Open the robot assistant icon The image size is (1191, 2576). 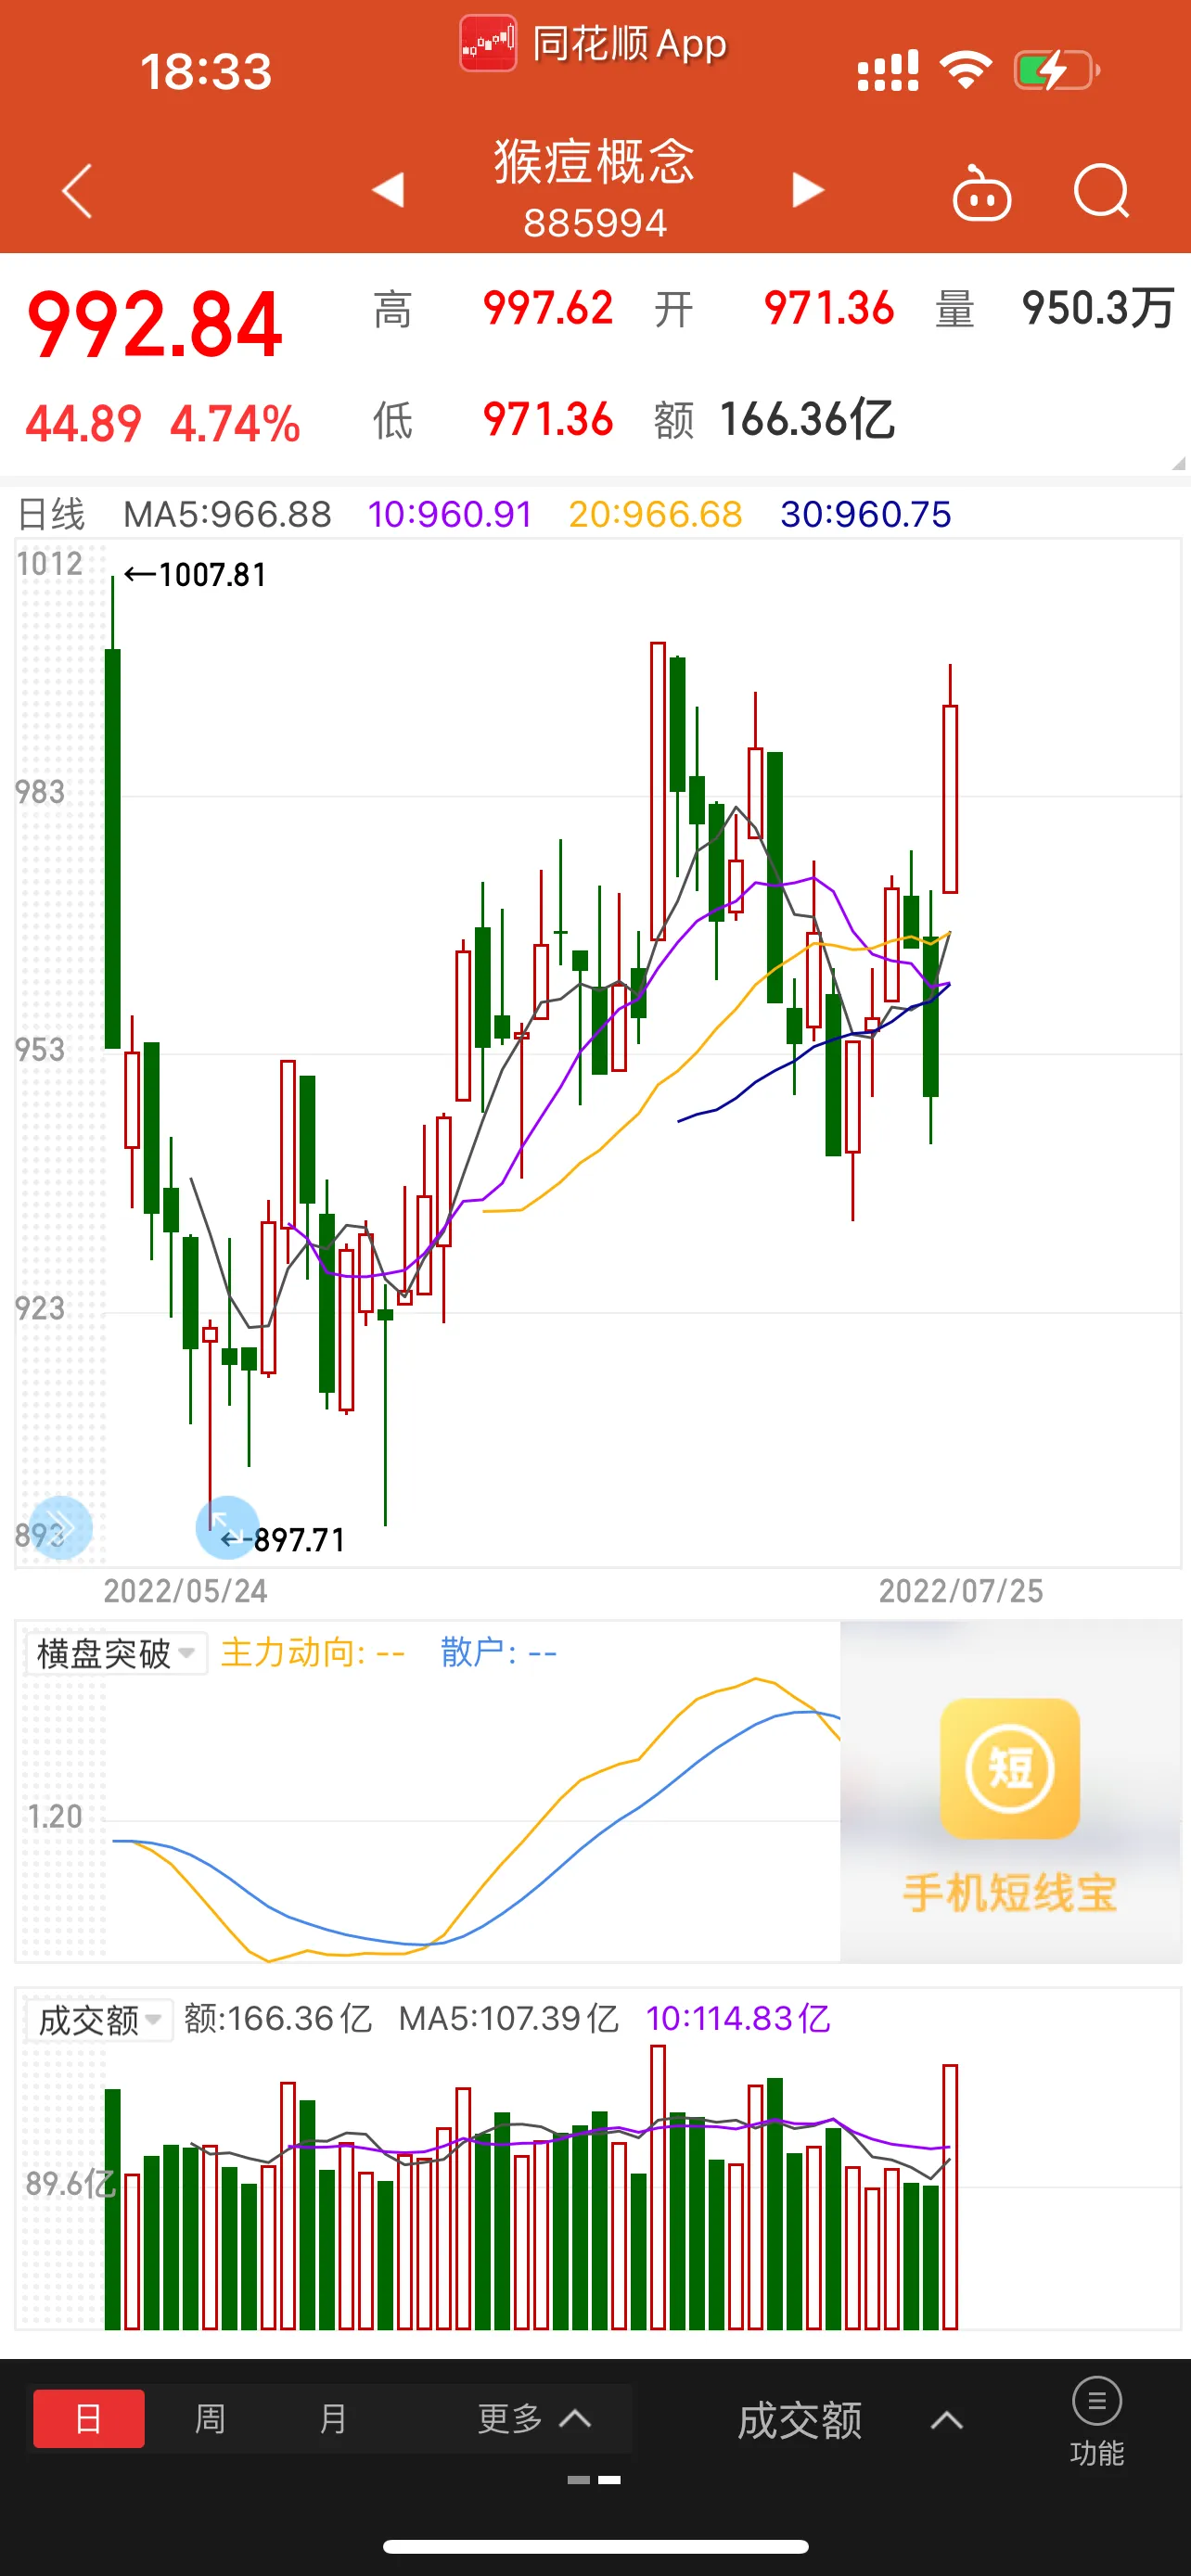[x=981, y=192]
